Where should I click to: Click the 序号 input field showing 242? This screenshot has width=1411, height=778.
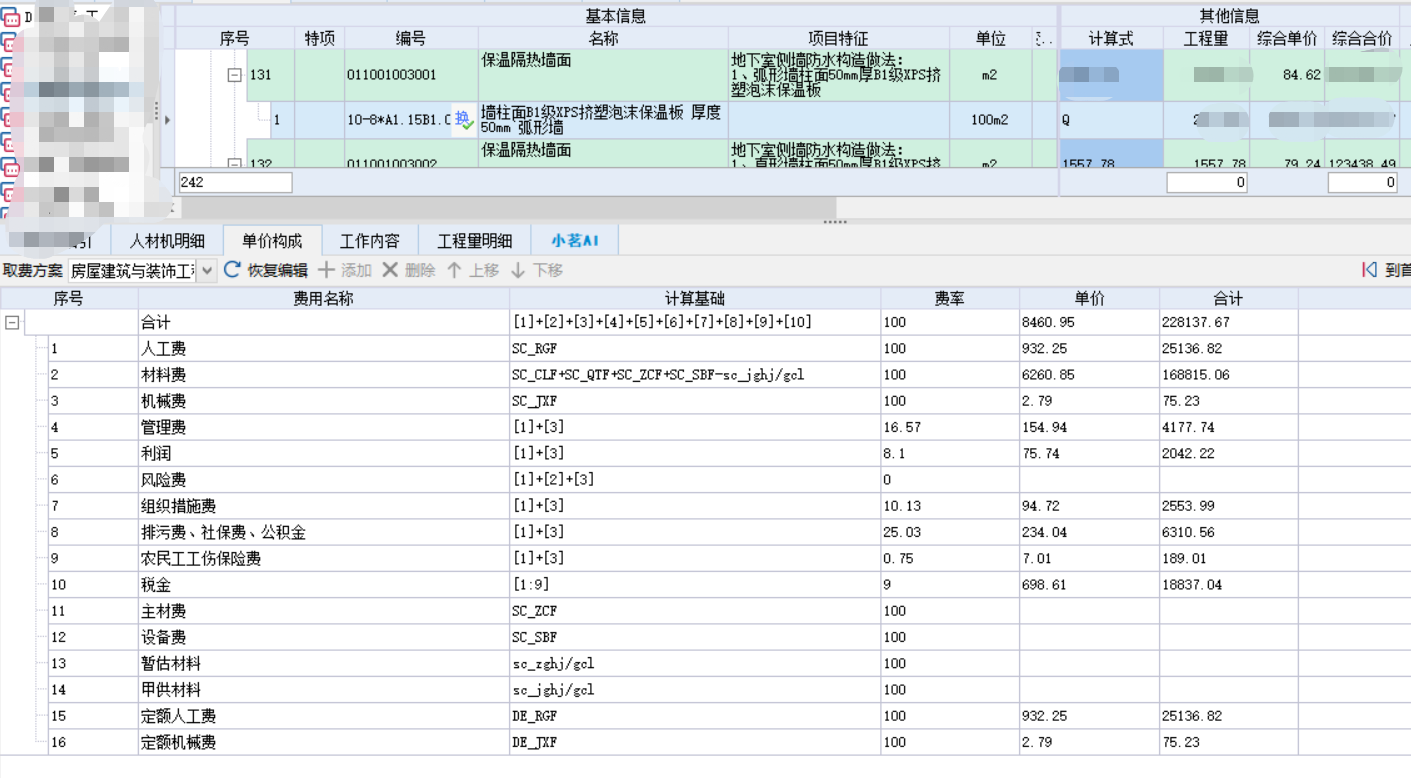[x=235, y=183]
